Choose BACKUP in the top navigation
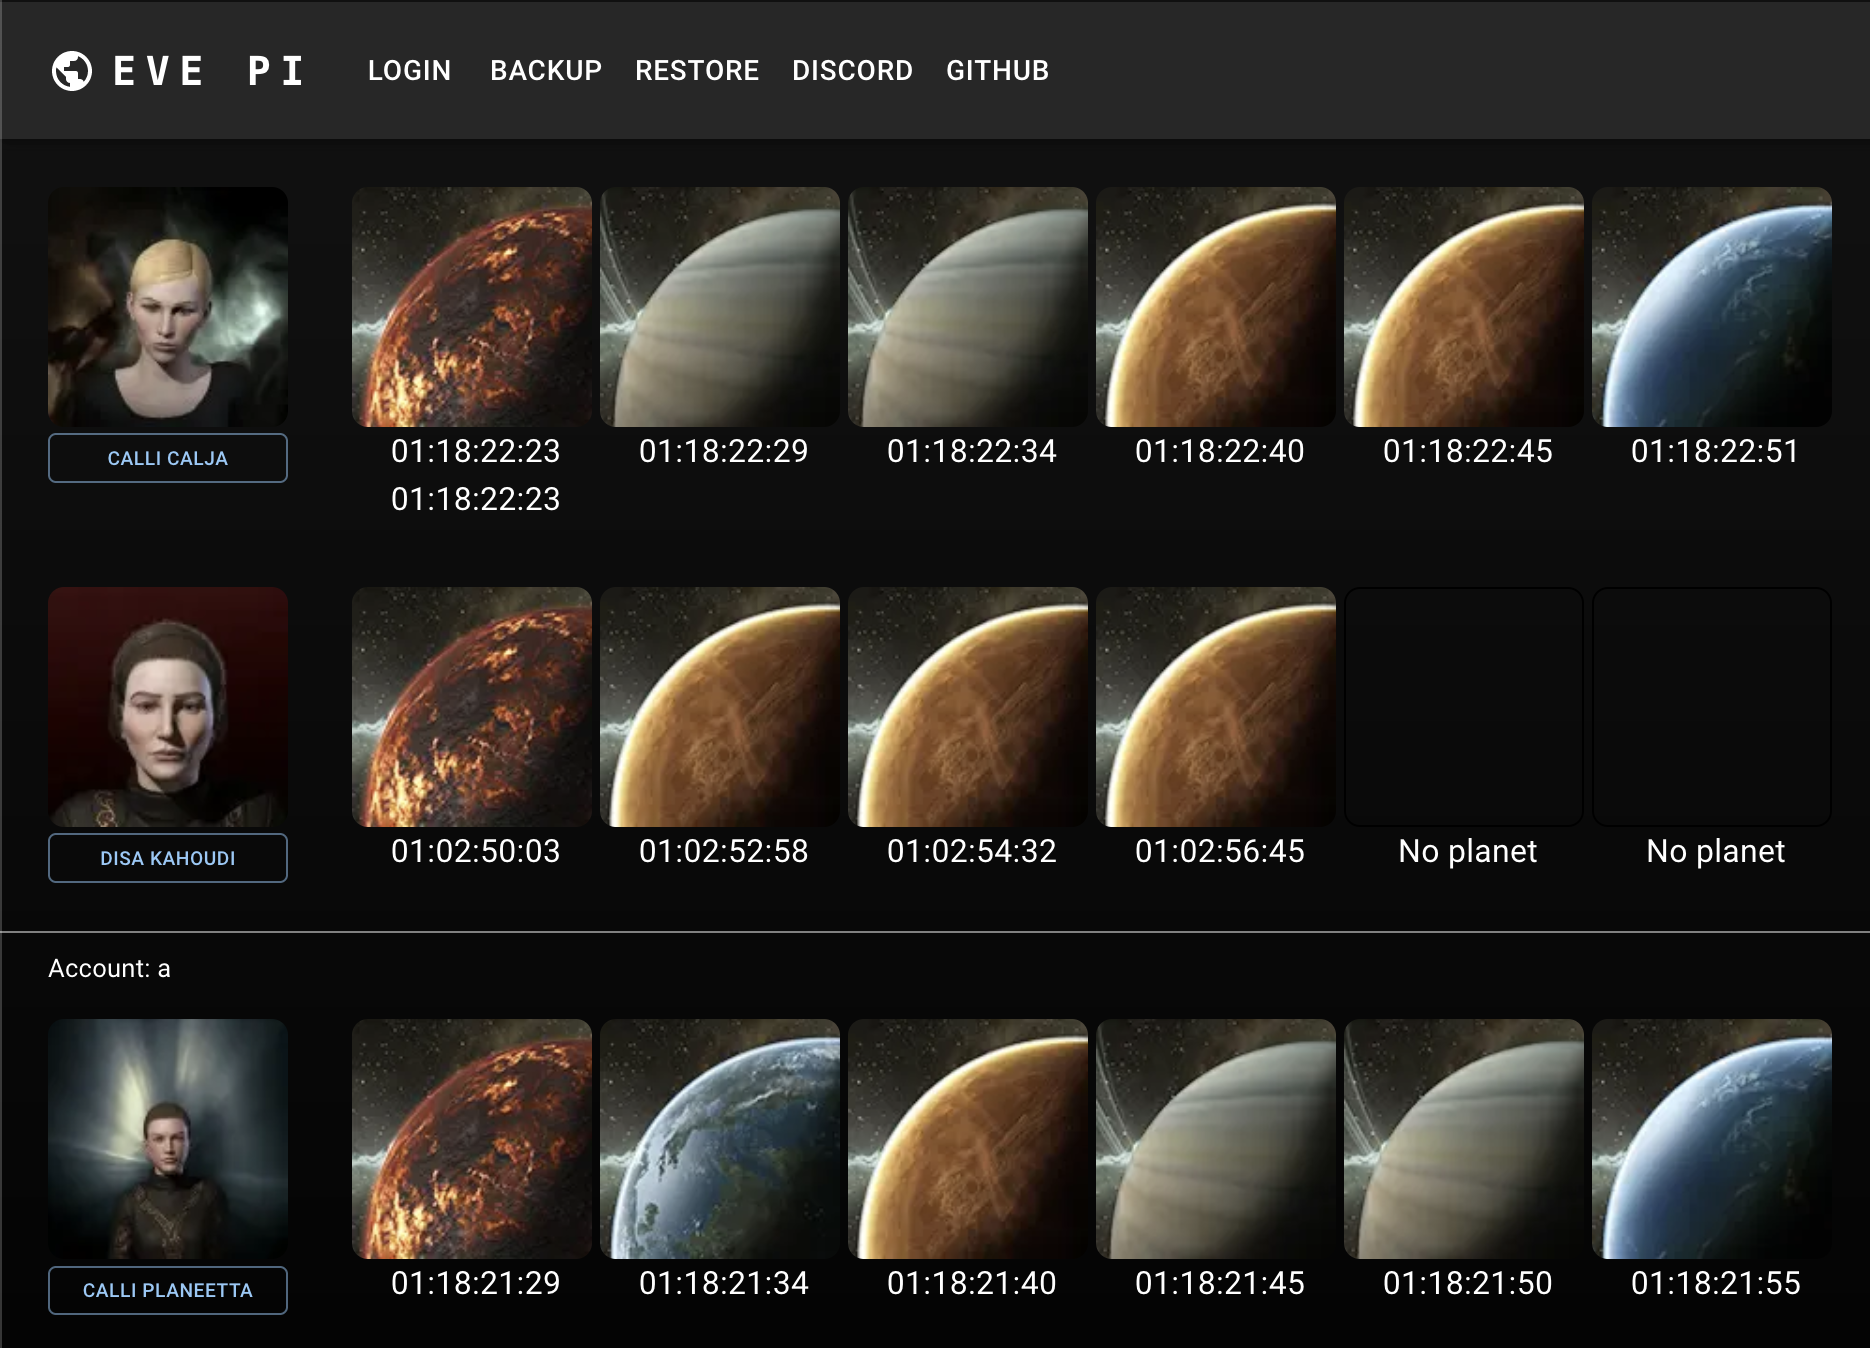 tap(546, 71)
